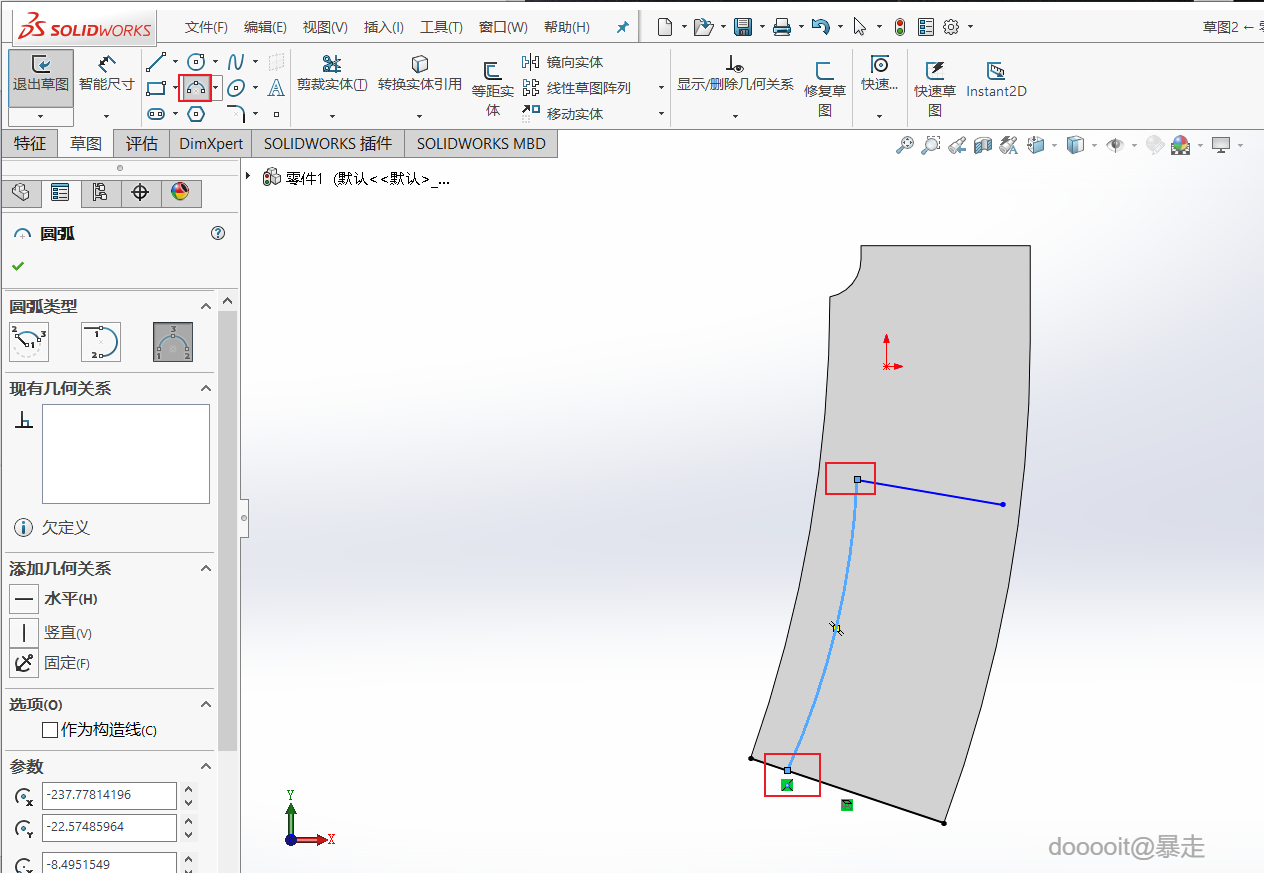Collapse the 圆弧类型 section
1264x873 pixels.
tap(206, 307)
